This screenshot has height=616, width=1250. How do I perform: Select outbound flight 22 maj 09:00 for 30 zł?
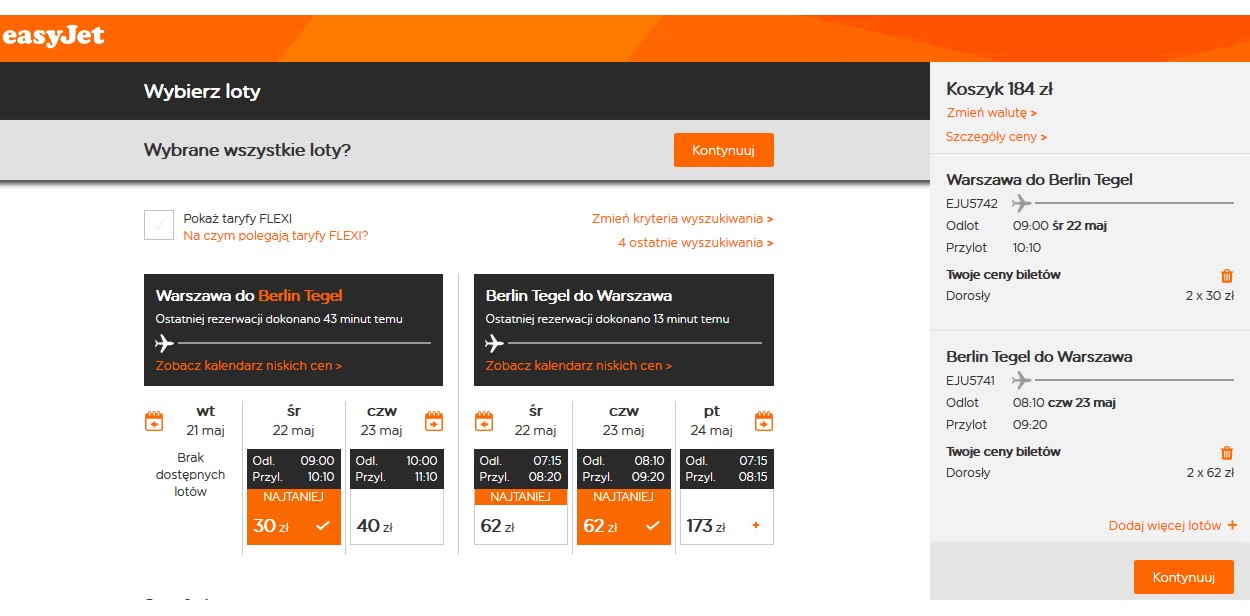(x=294, y=497)
